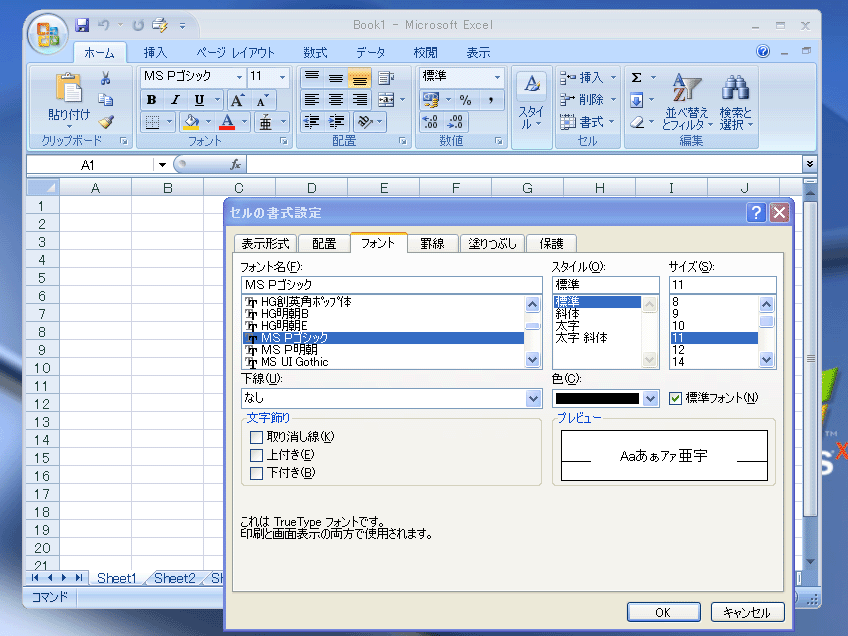Click the Italic icon in the ribbon
Screen dimensions: 848x636
(x=175, y=100)
